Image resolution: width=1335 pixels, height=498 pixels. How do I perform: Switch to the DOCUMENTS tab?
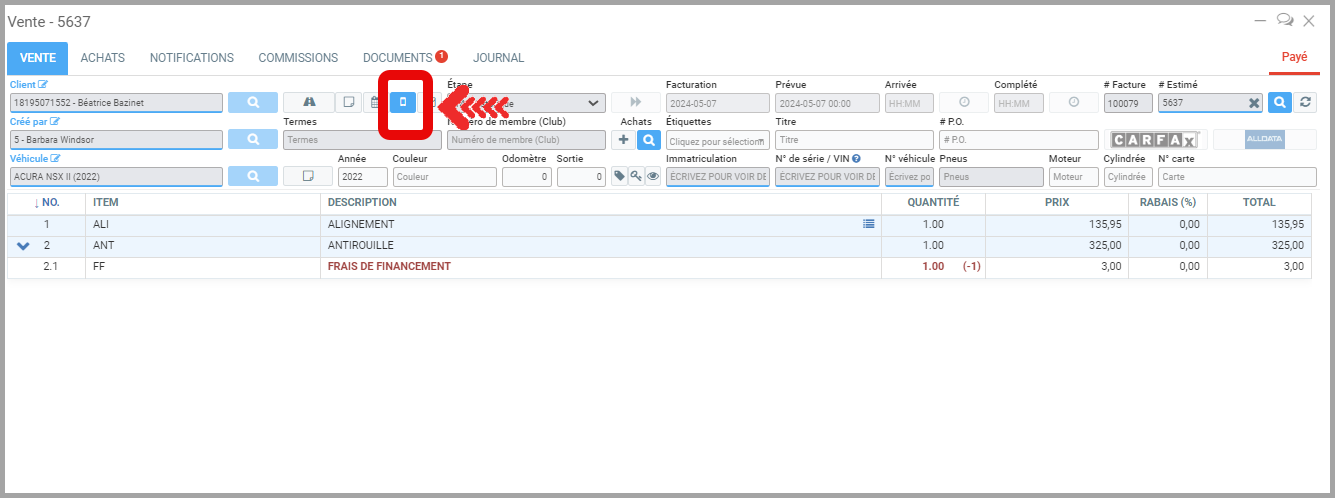(x=397, y=58)
